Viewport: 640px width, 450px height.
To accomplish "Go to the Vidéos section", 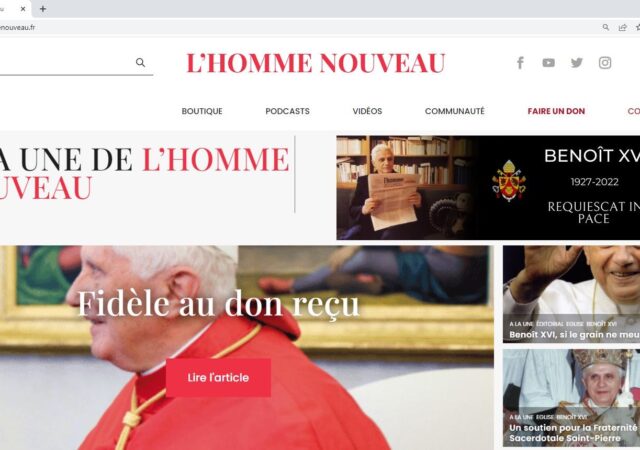I will [367, 111].
